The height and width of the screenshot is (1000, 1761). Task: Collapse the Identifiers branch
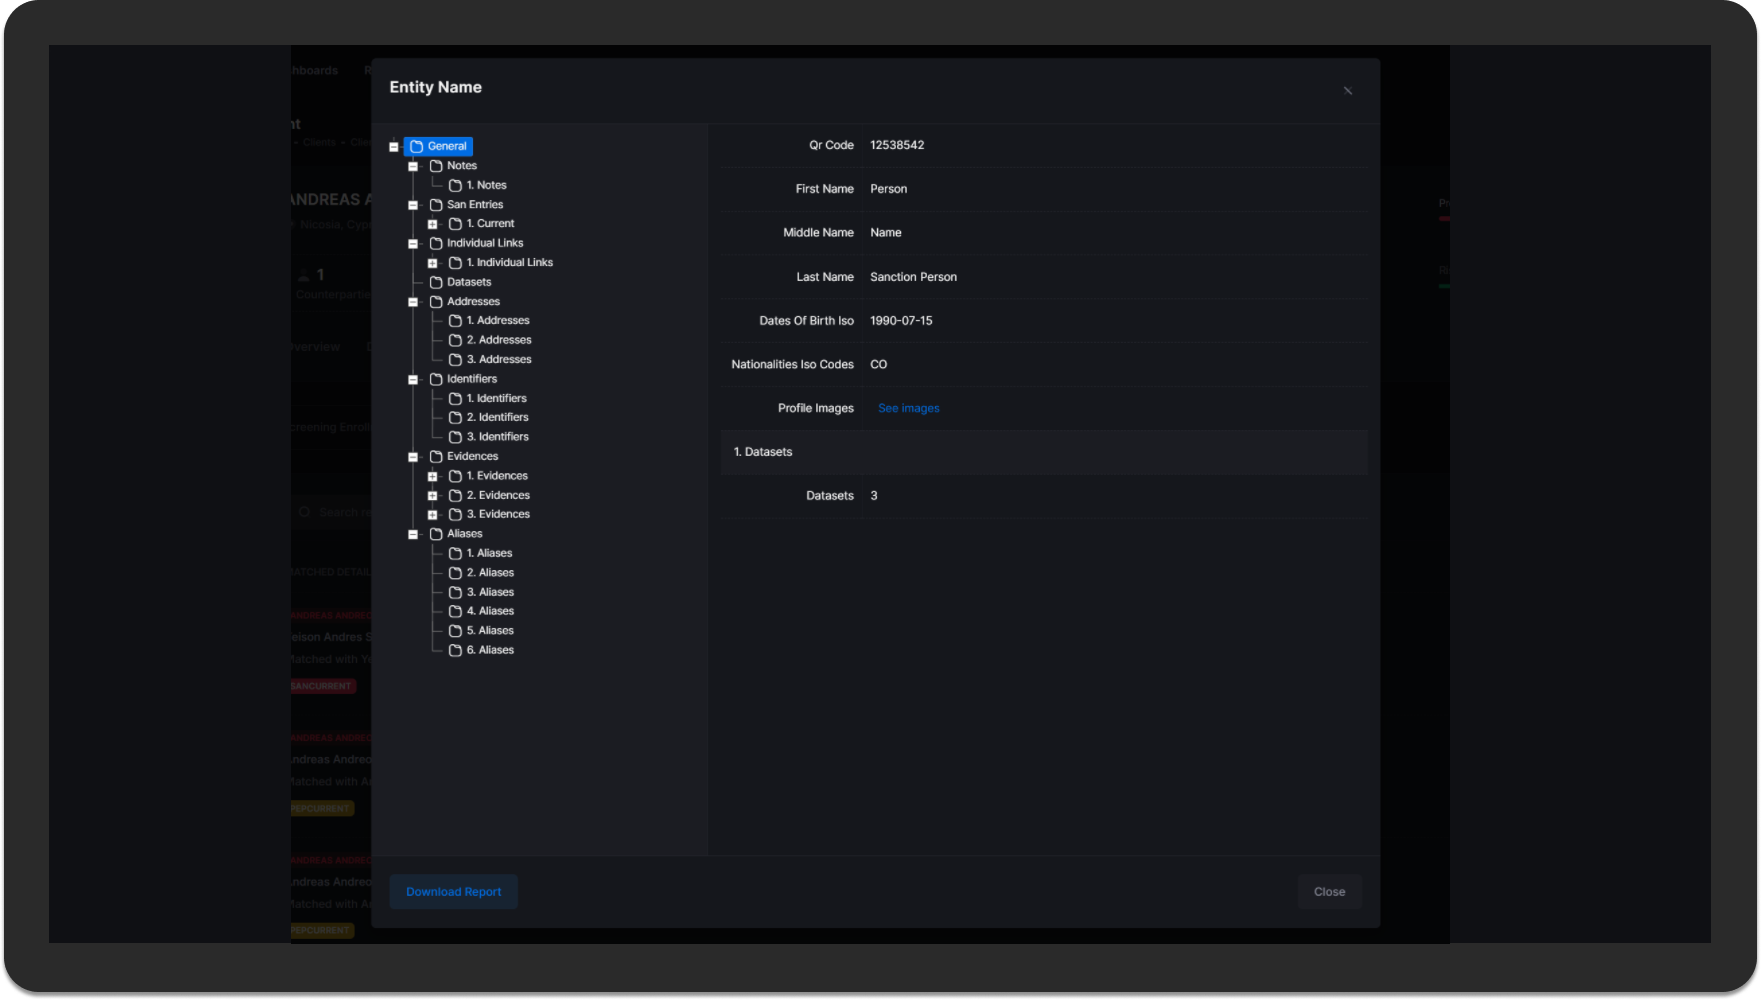(x=413, y=379)
